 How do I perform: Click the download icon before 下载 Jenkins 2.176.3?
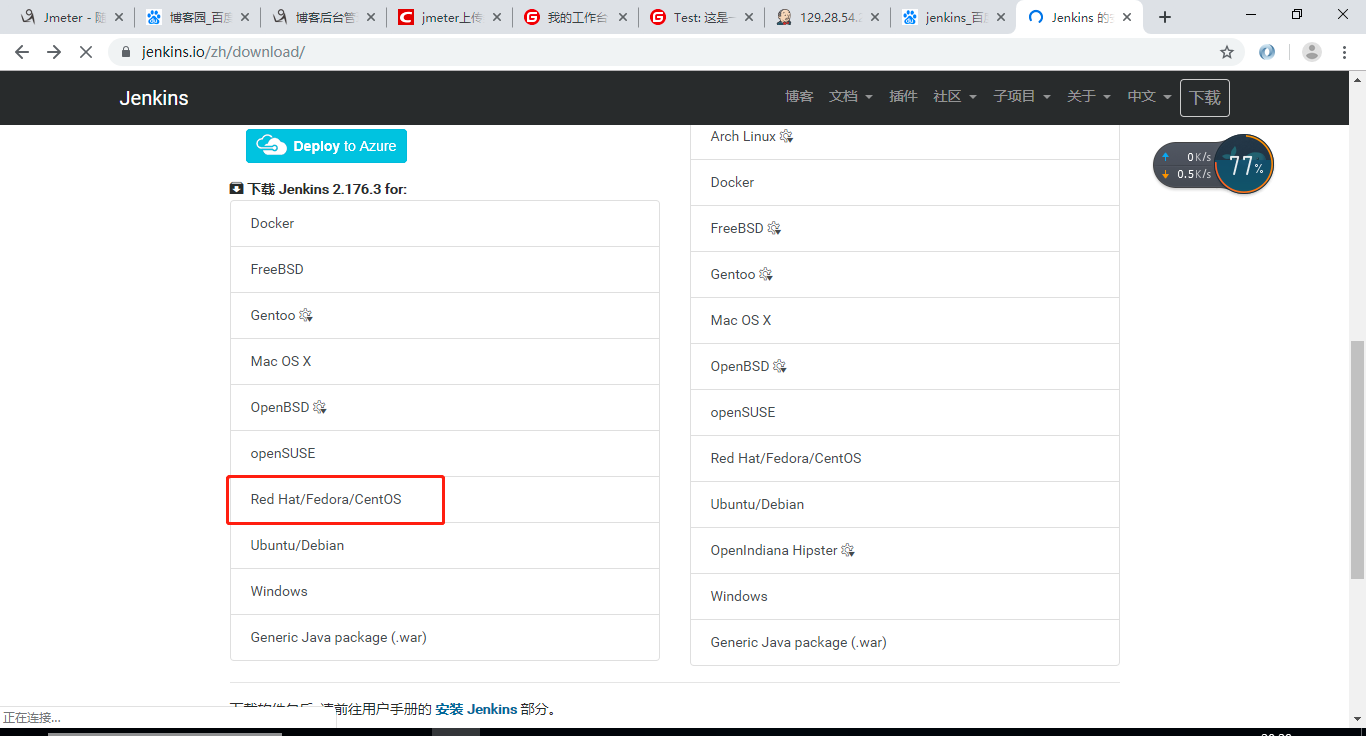pyautogui.click(x=235, y=188)
